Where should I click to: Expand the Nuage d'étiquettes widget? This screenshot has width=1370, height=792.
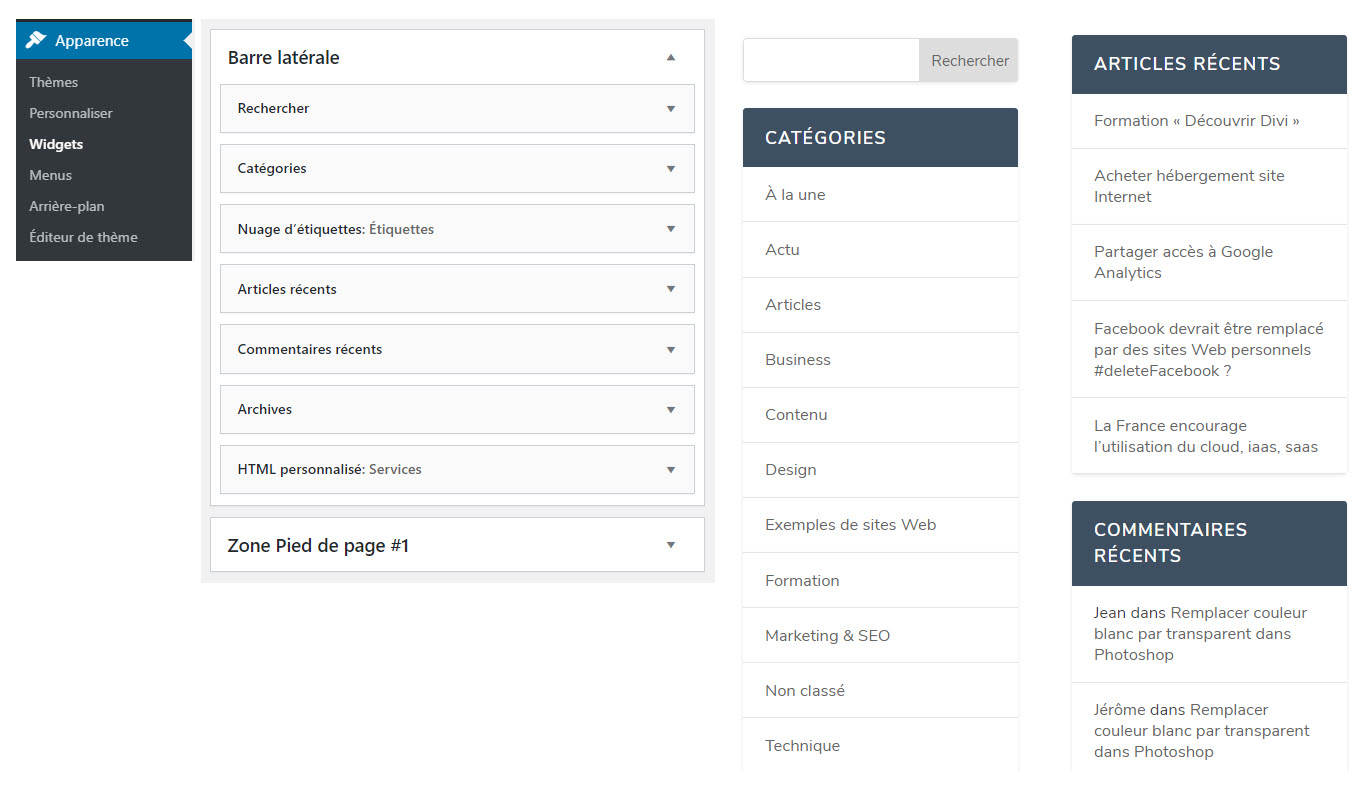tap(671, 229)
